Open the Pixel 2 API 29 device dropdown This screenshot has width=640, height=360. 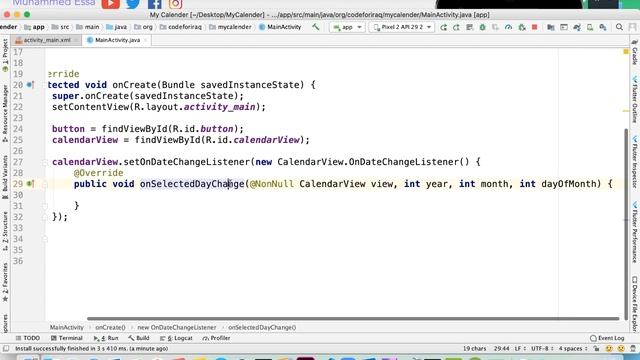pyautogui.click(x=402, y=27)
